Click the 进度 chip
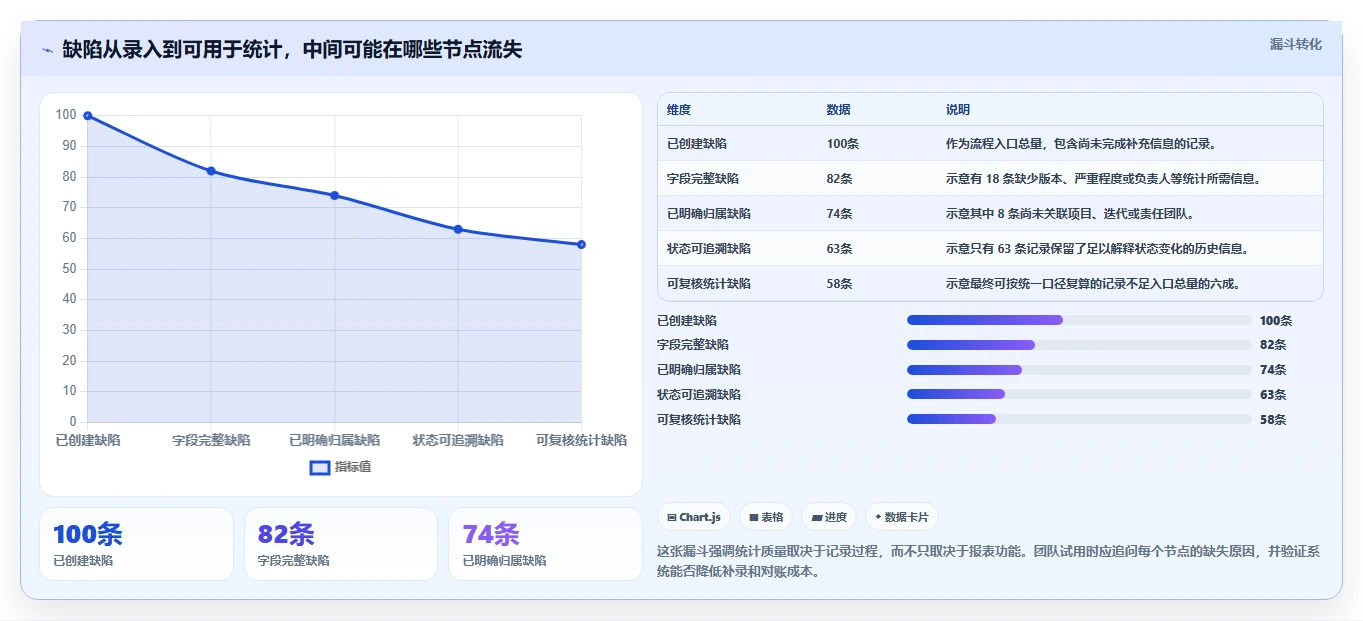 (x=829, y=517)
